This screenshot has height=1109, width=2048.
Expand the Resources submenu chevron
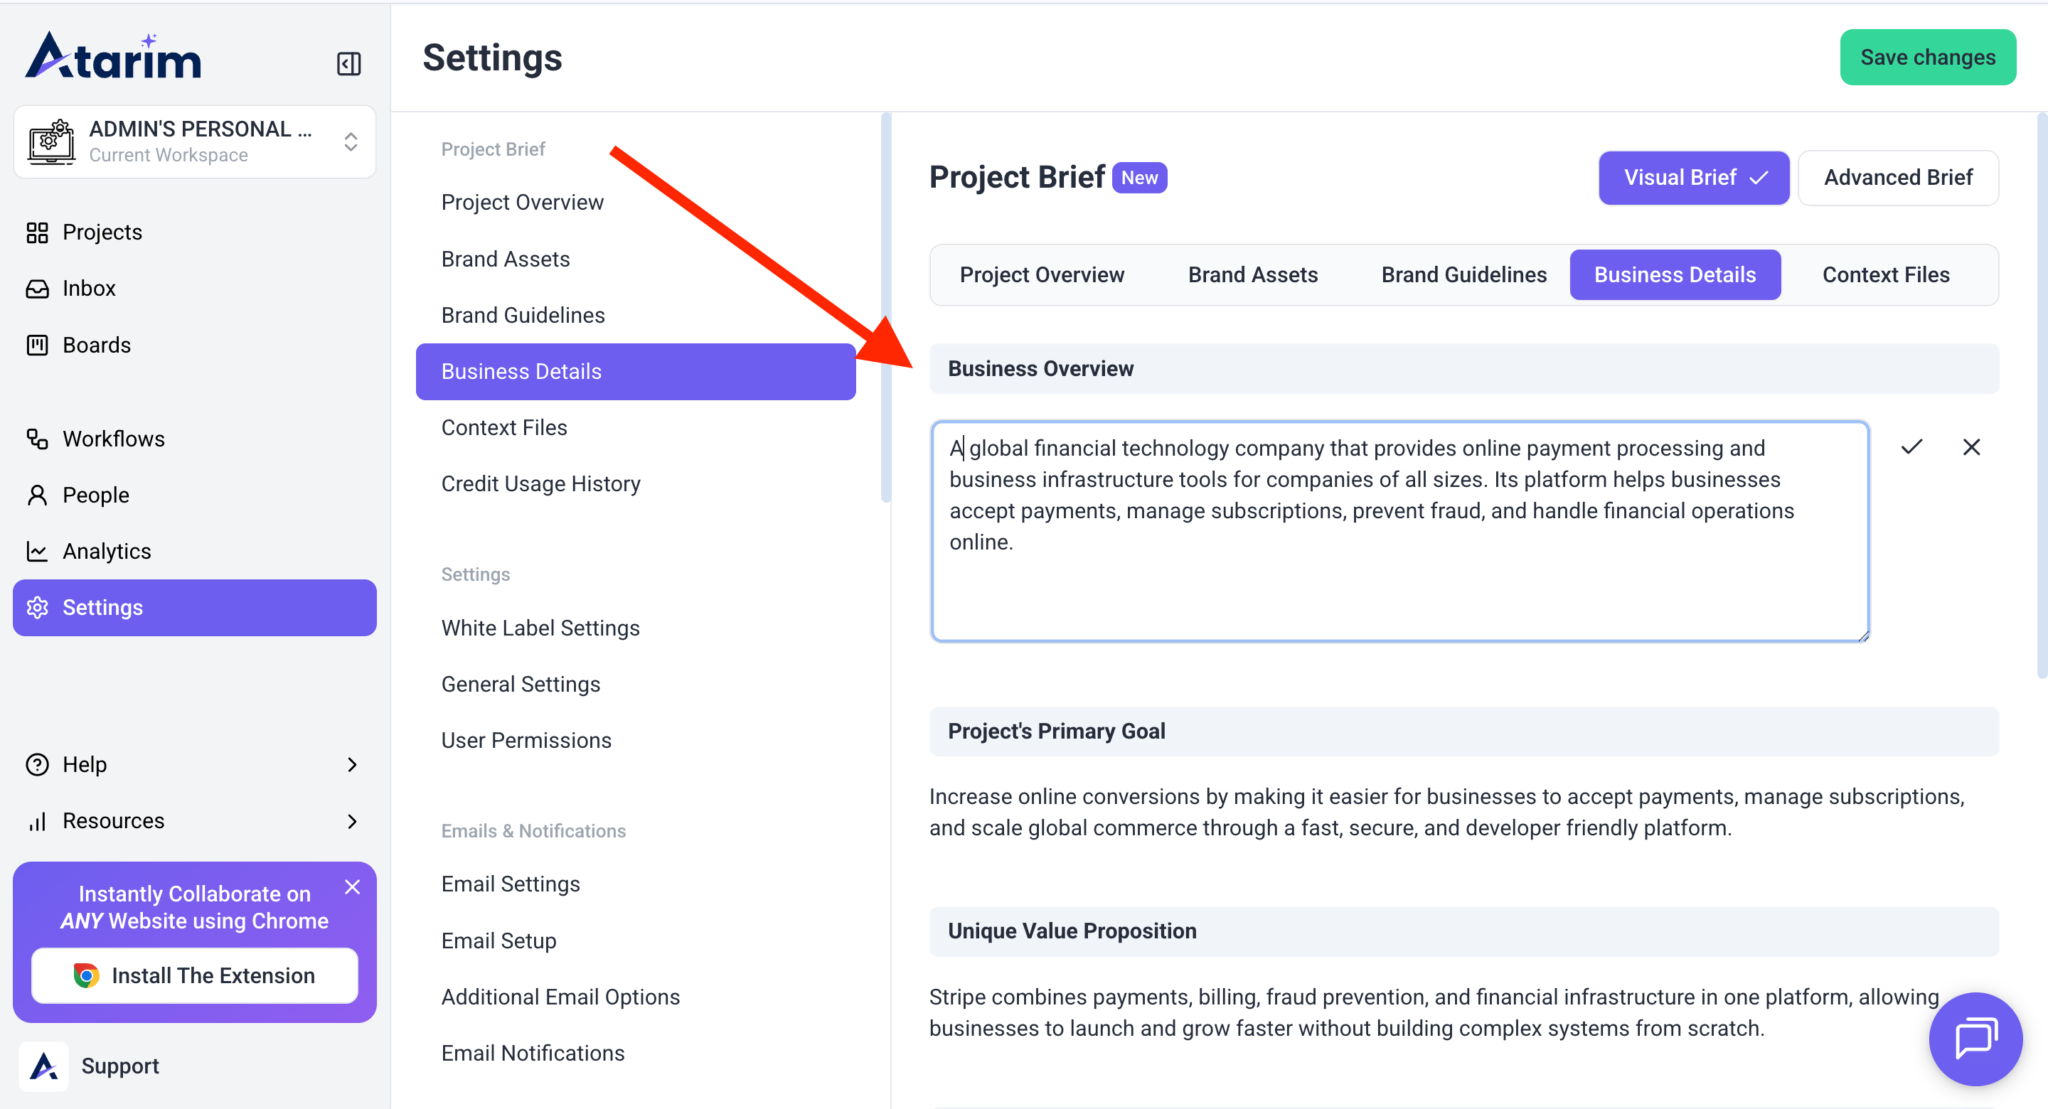point(352,821)
